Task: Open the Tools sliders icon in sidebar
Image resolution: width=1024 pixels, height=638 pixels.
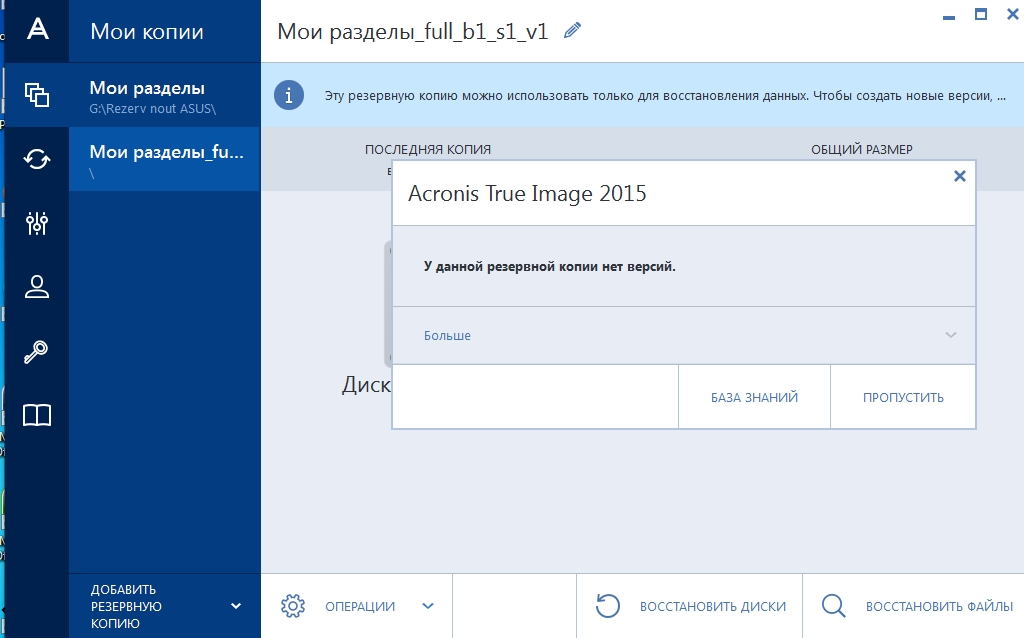Action: [x=37, y=223]
